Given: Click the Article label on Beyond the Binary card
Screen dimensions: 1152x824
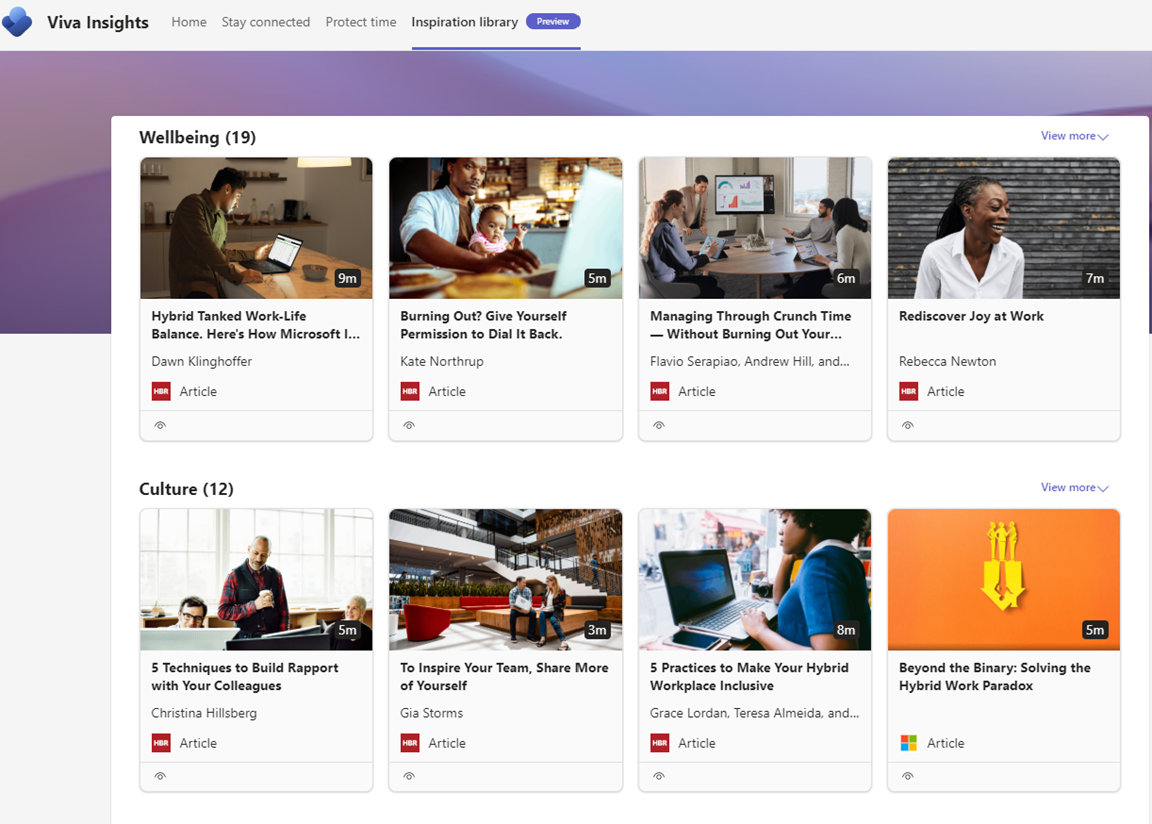Looking at the screenshot, I should pyautogui.click(x=946, y=743).
